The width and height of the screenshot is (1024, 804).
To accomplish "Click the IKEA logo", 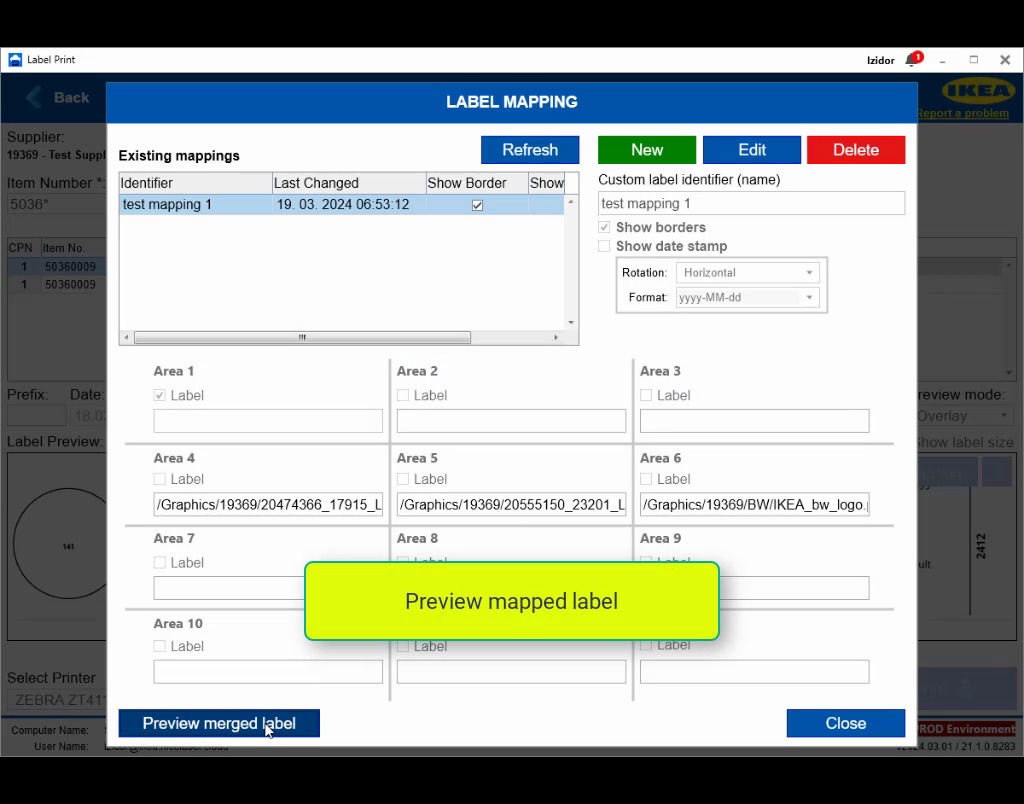I will tap(978, 91).
